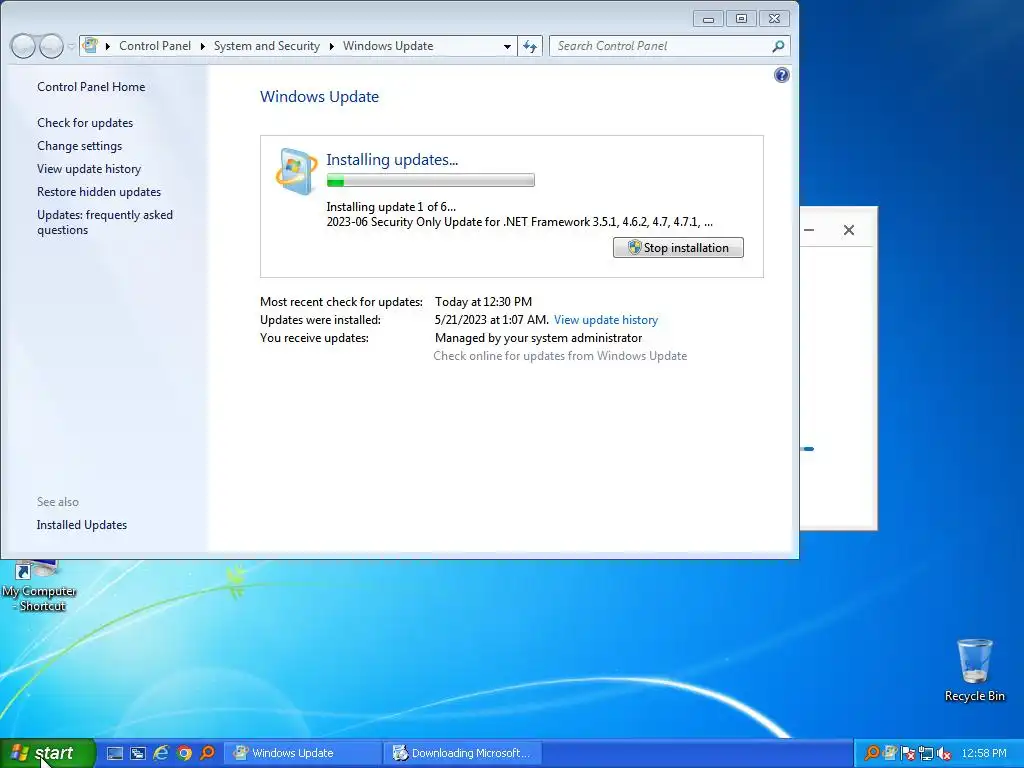Expand the chevron after System and Security breadcrumb
Image resolution: width=1024 pixels, height=768 pixels.
pyautogui.click(x=331, y=46)
